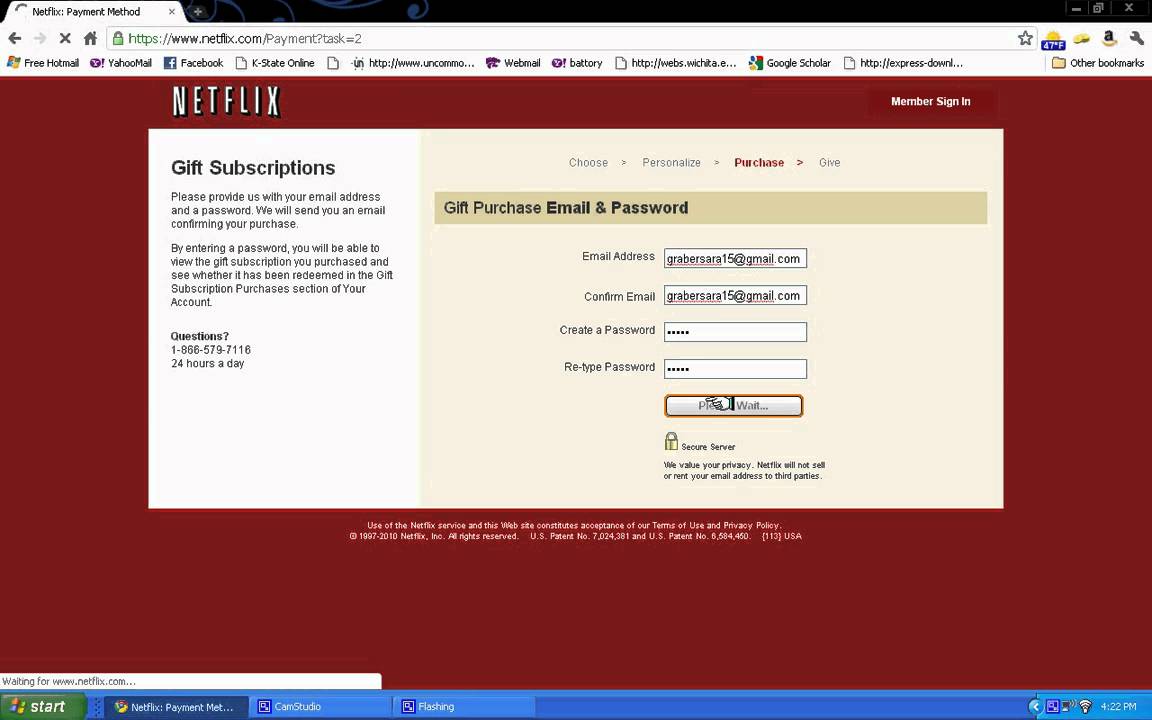
Task: Click the phone number 1-866-579-7116
Action: click(211, 350)
